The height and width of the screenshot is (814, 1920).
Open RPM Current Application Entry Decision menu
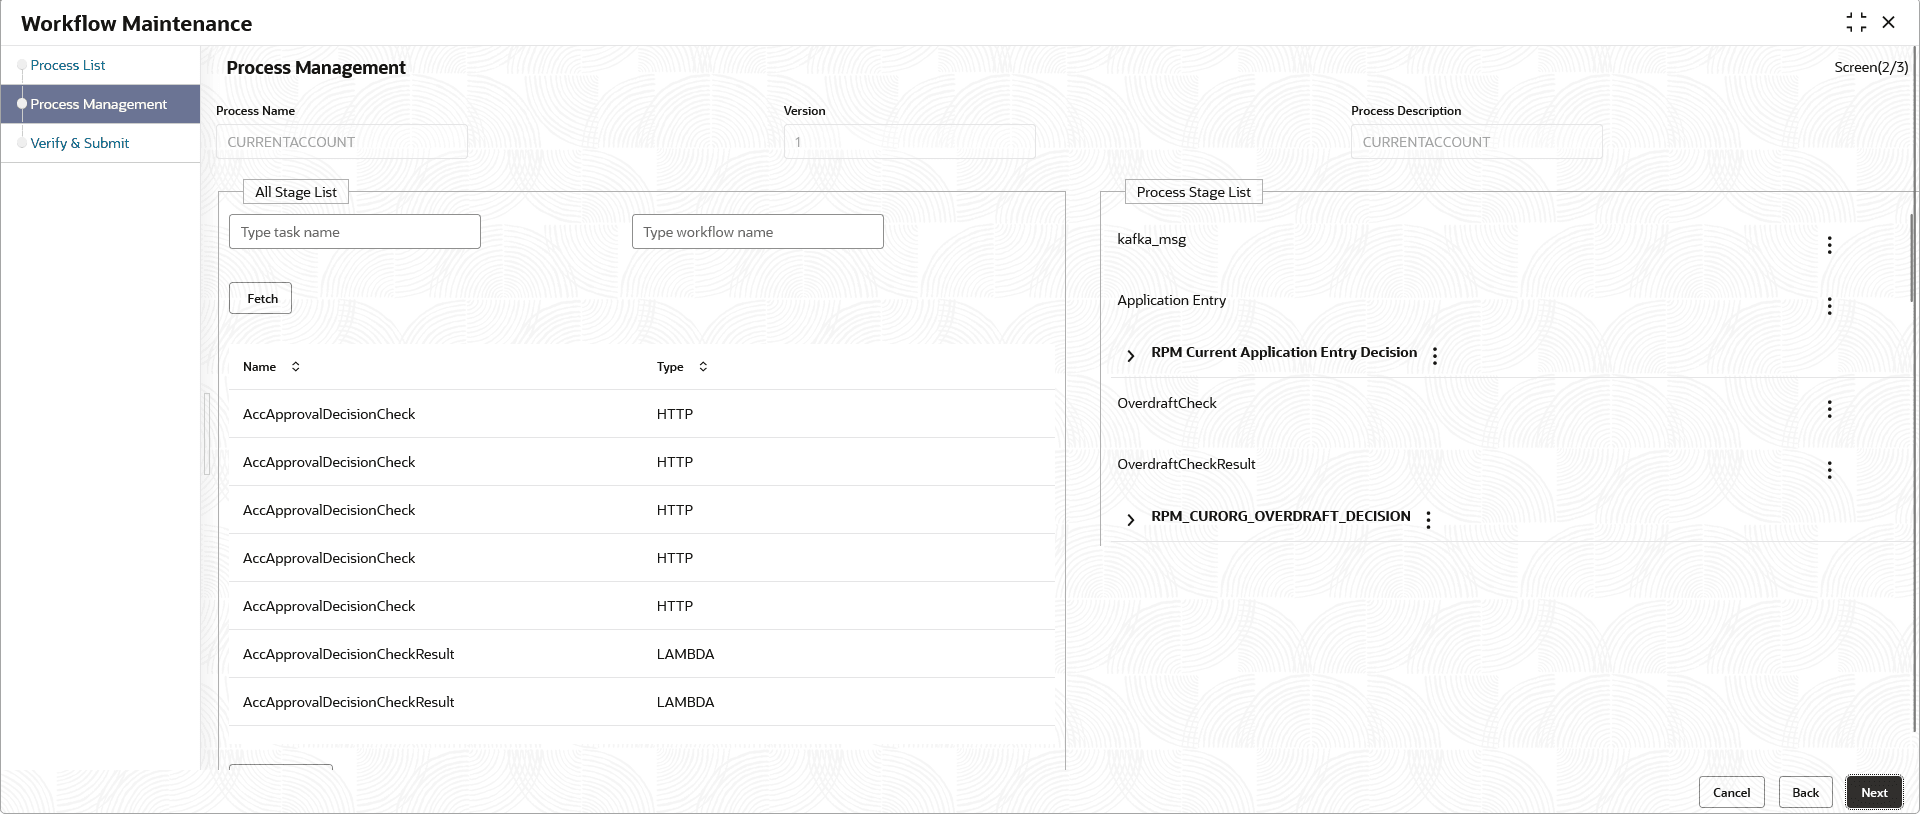[1435, 356]
